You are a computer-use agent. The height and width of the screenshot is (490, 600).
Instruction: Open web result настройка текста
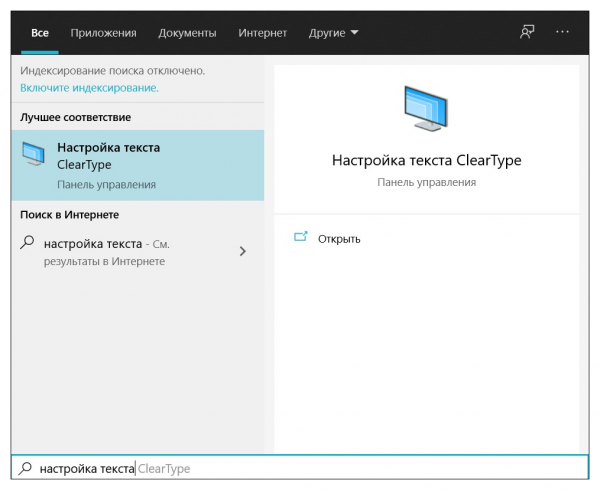138,252
